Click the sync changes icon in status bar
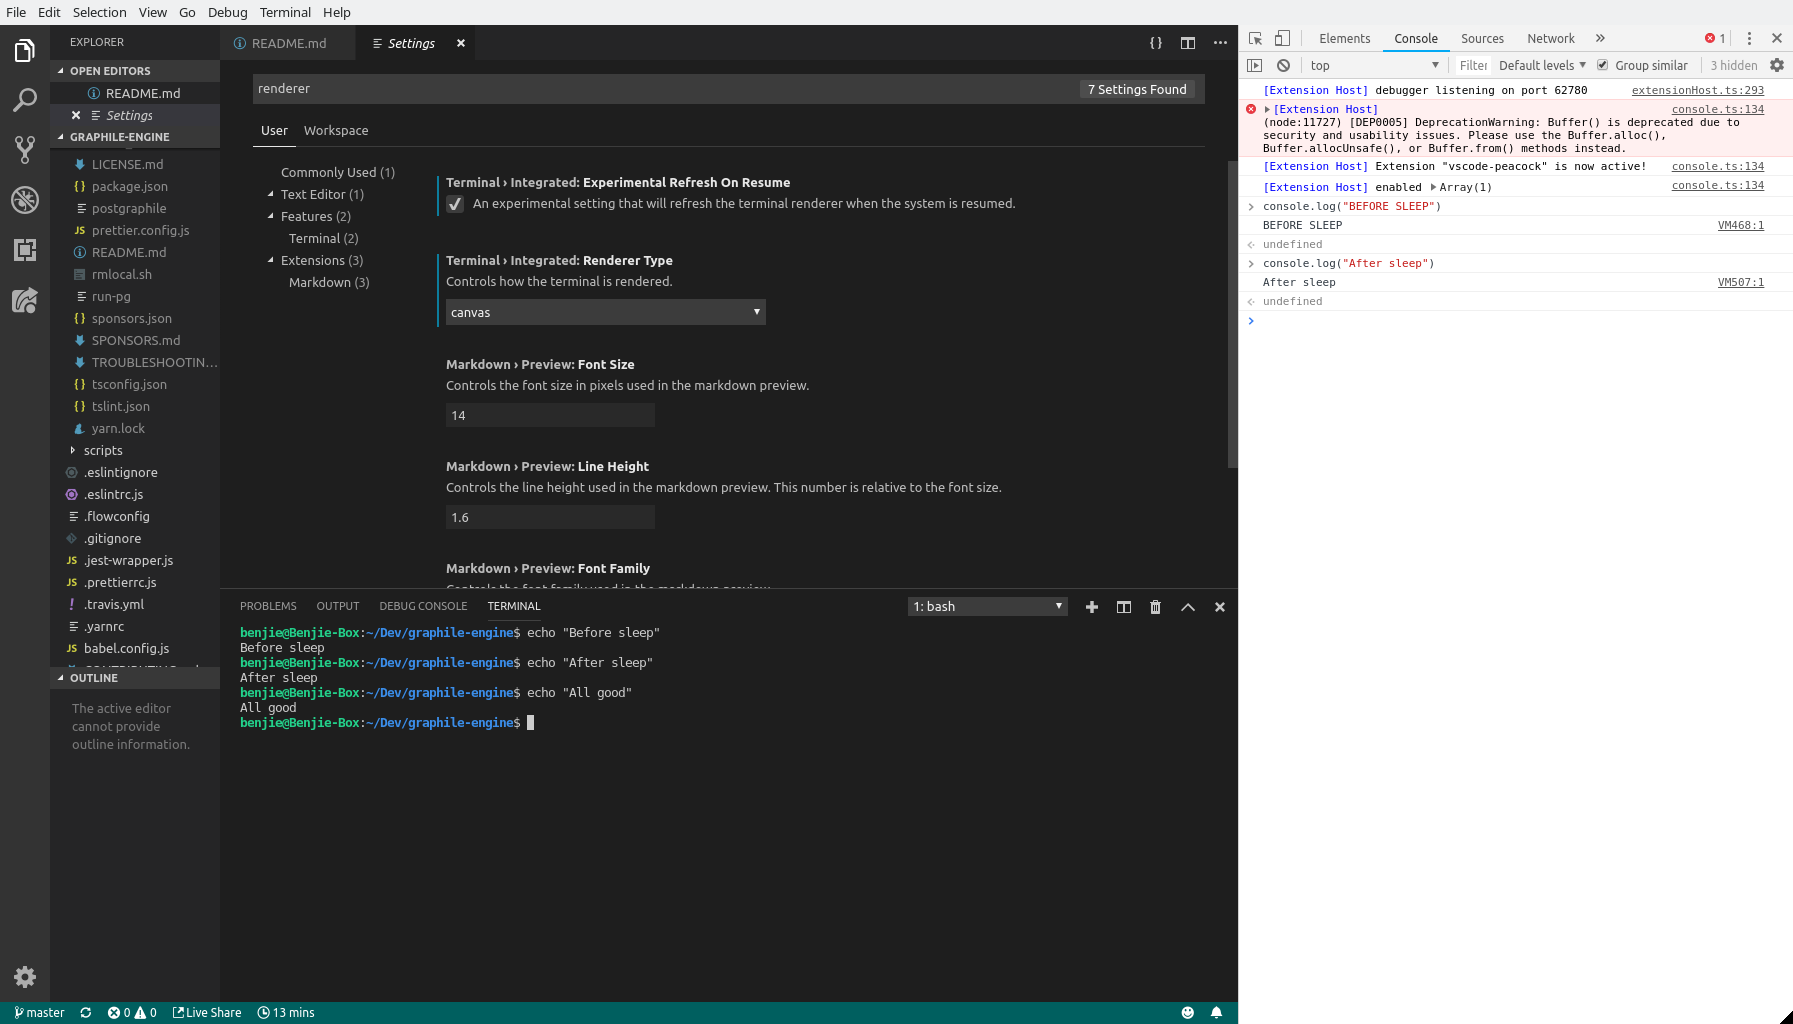 point(86,1013)
